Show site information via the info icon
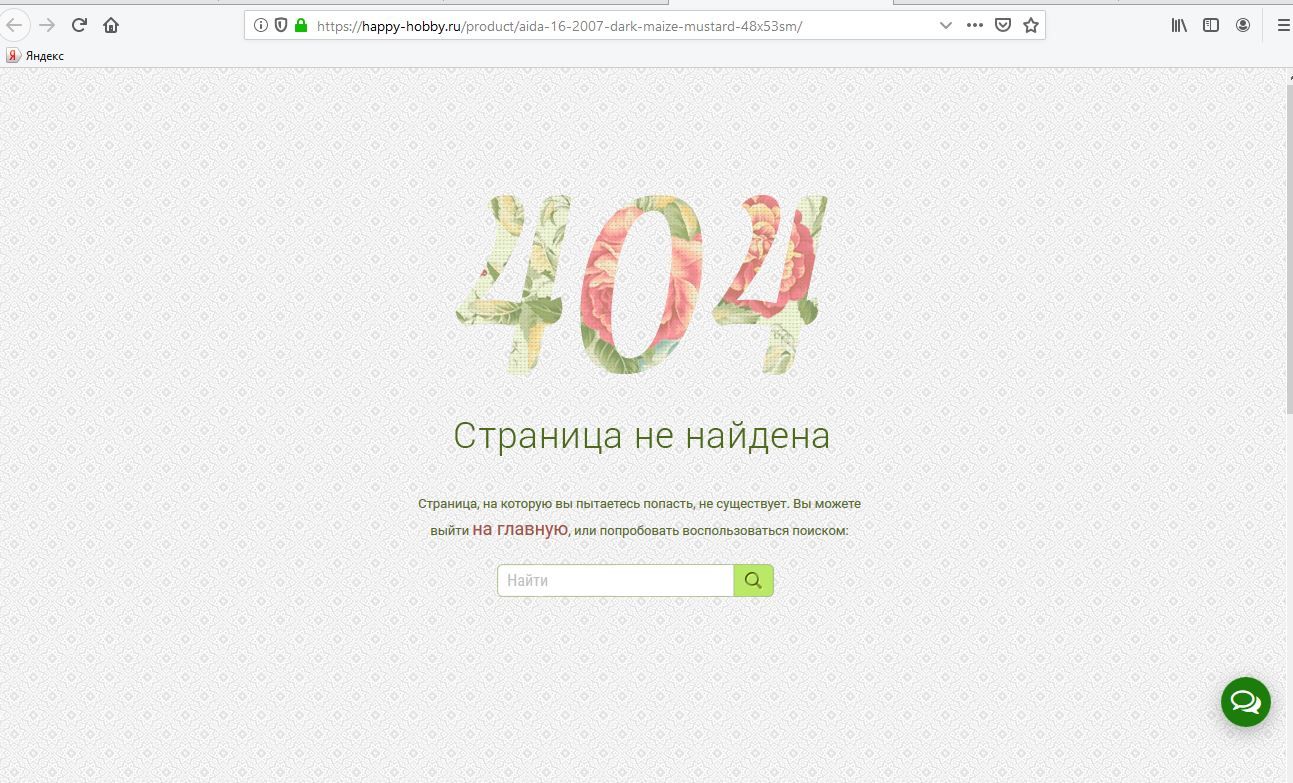The width and height of the screenshot is (1293, 783). click(x=261, y=26)
